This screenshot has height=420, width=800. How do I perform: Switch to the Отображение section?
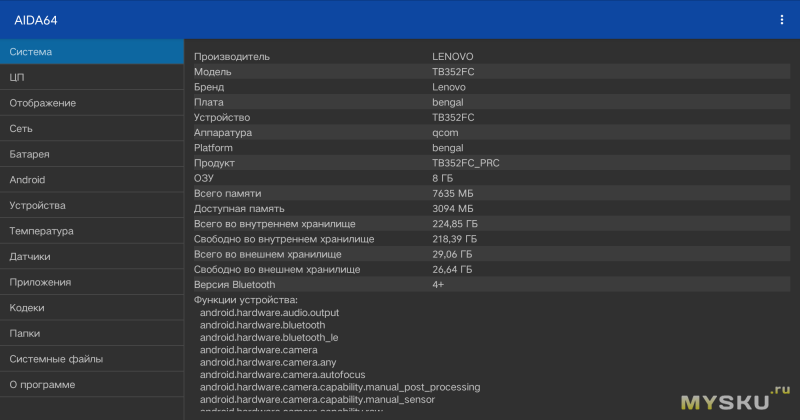(92, 103)
